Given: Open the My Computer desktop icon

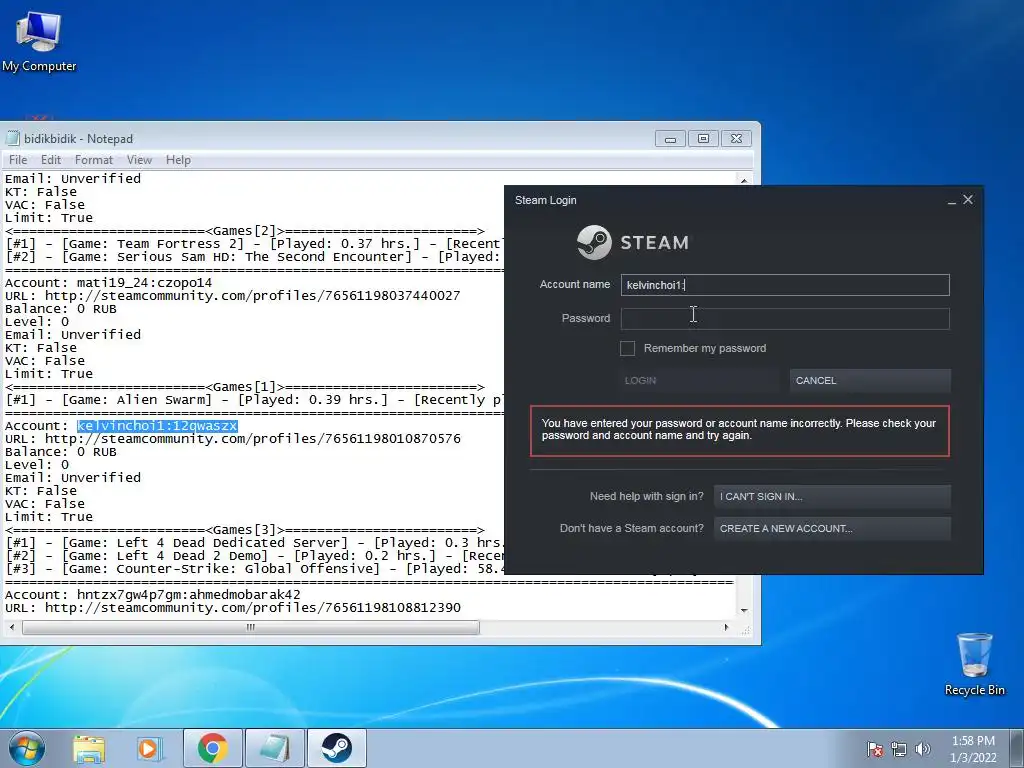Looking at the screenshot, I should [x=39, y=42].
